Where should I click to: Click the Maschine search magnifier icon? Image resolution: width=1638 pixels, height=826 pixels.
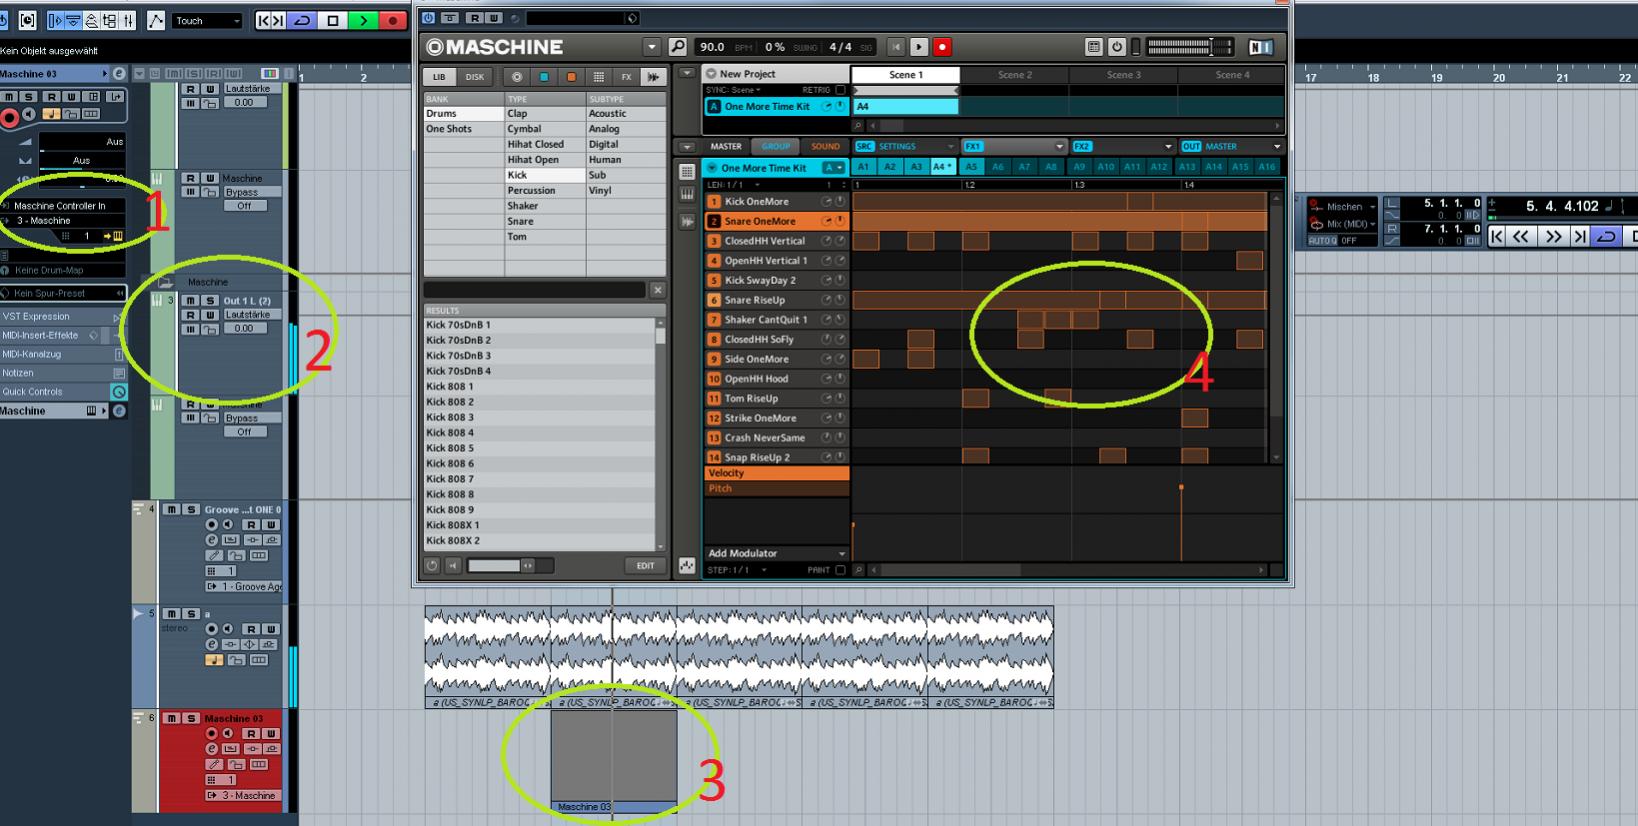678,47
